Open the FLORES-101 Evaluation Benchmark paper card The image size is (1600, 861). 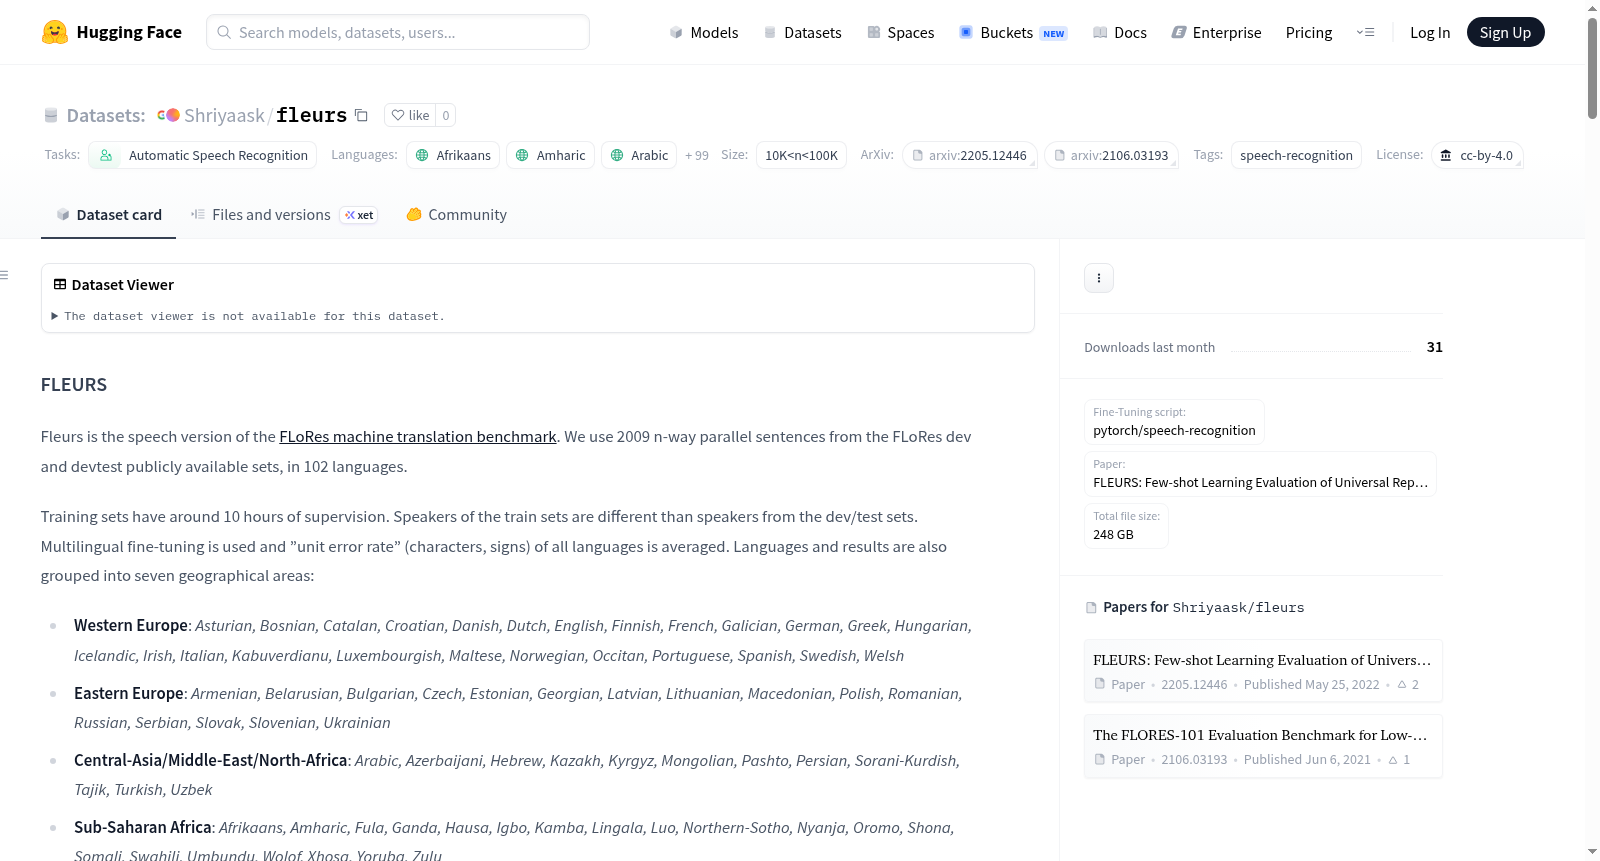(1263, 746)
